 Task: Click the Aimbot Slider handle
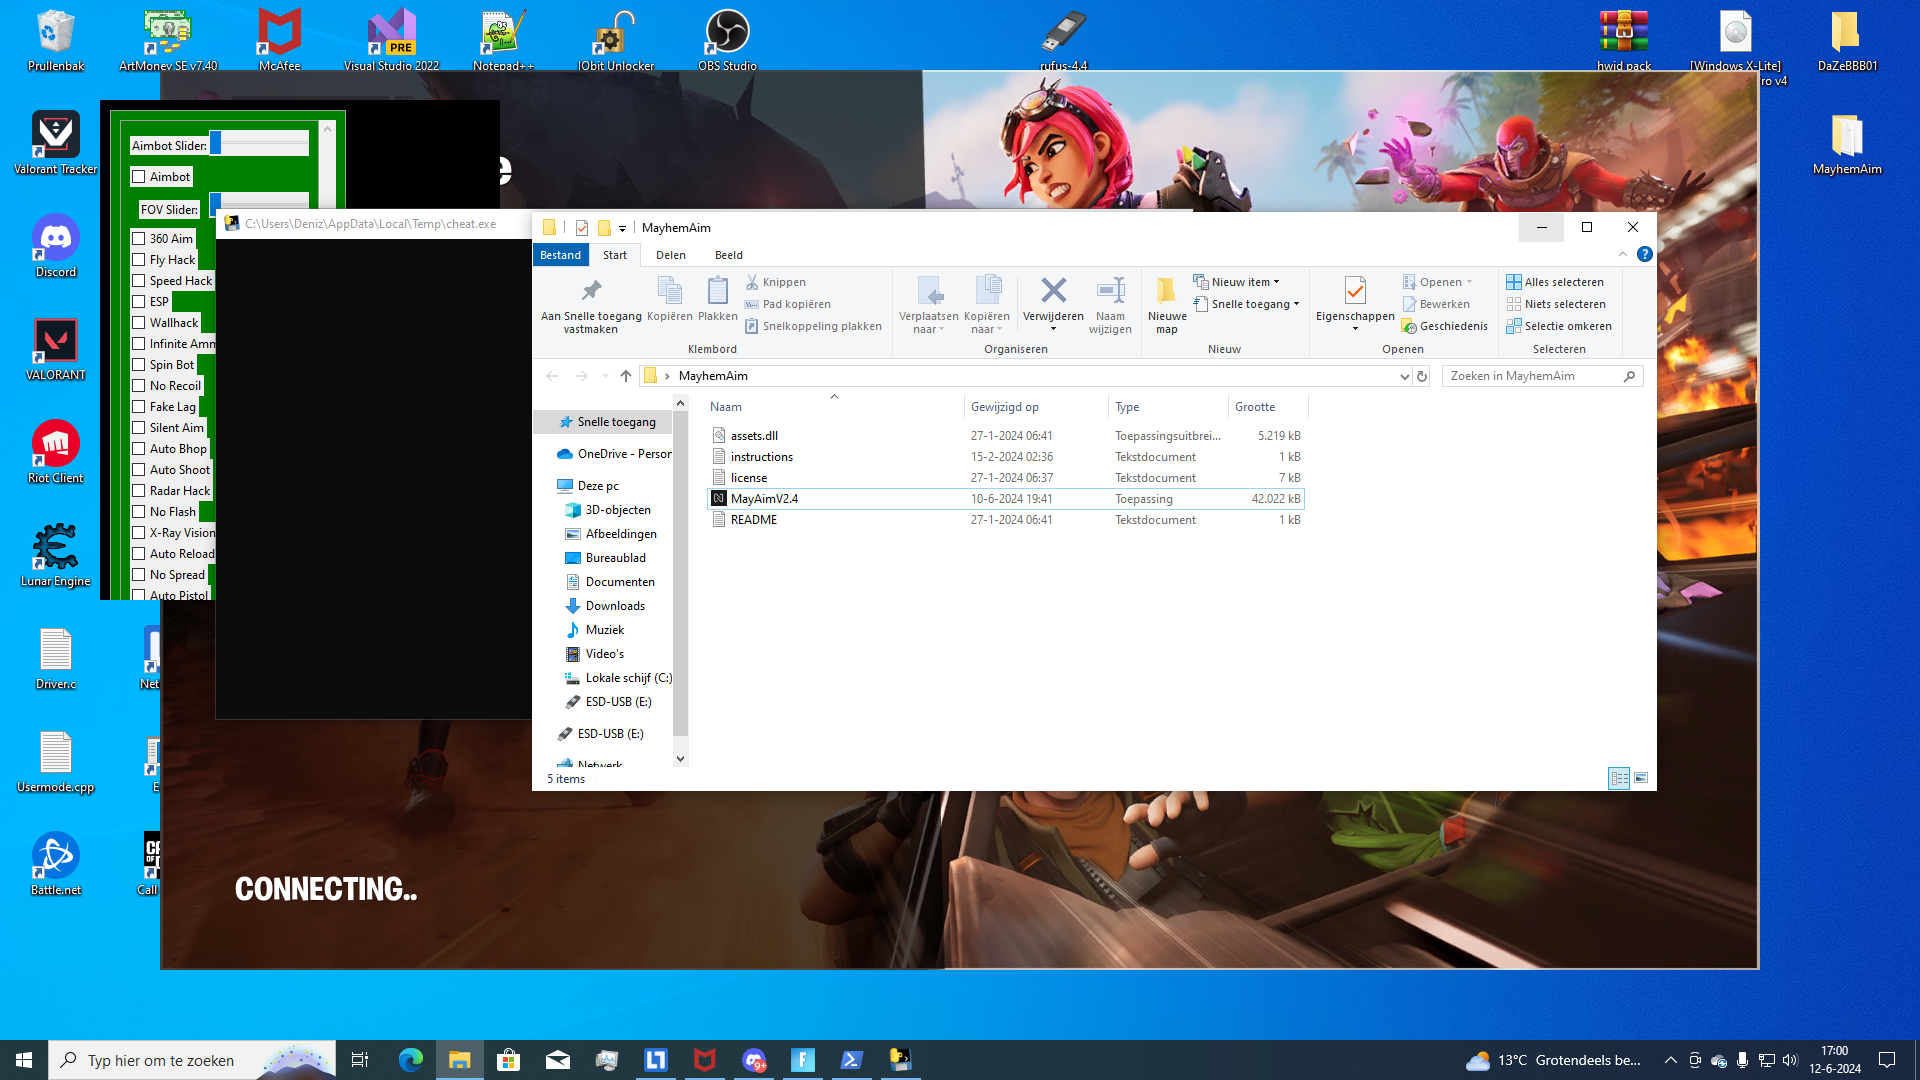tap(215, 144)
